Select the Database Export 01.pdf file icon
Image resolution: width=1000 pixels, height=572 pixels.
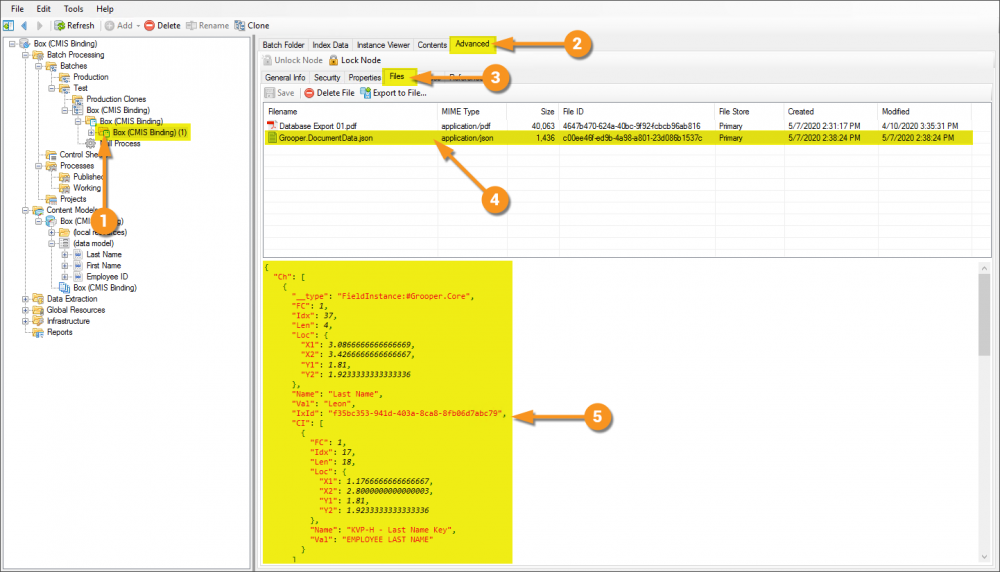(272, 126)
